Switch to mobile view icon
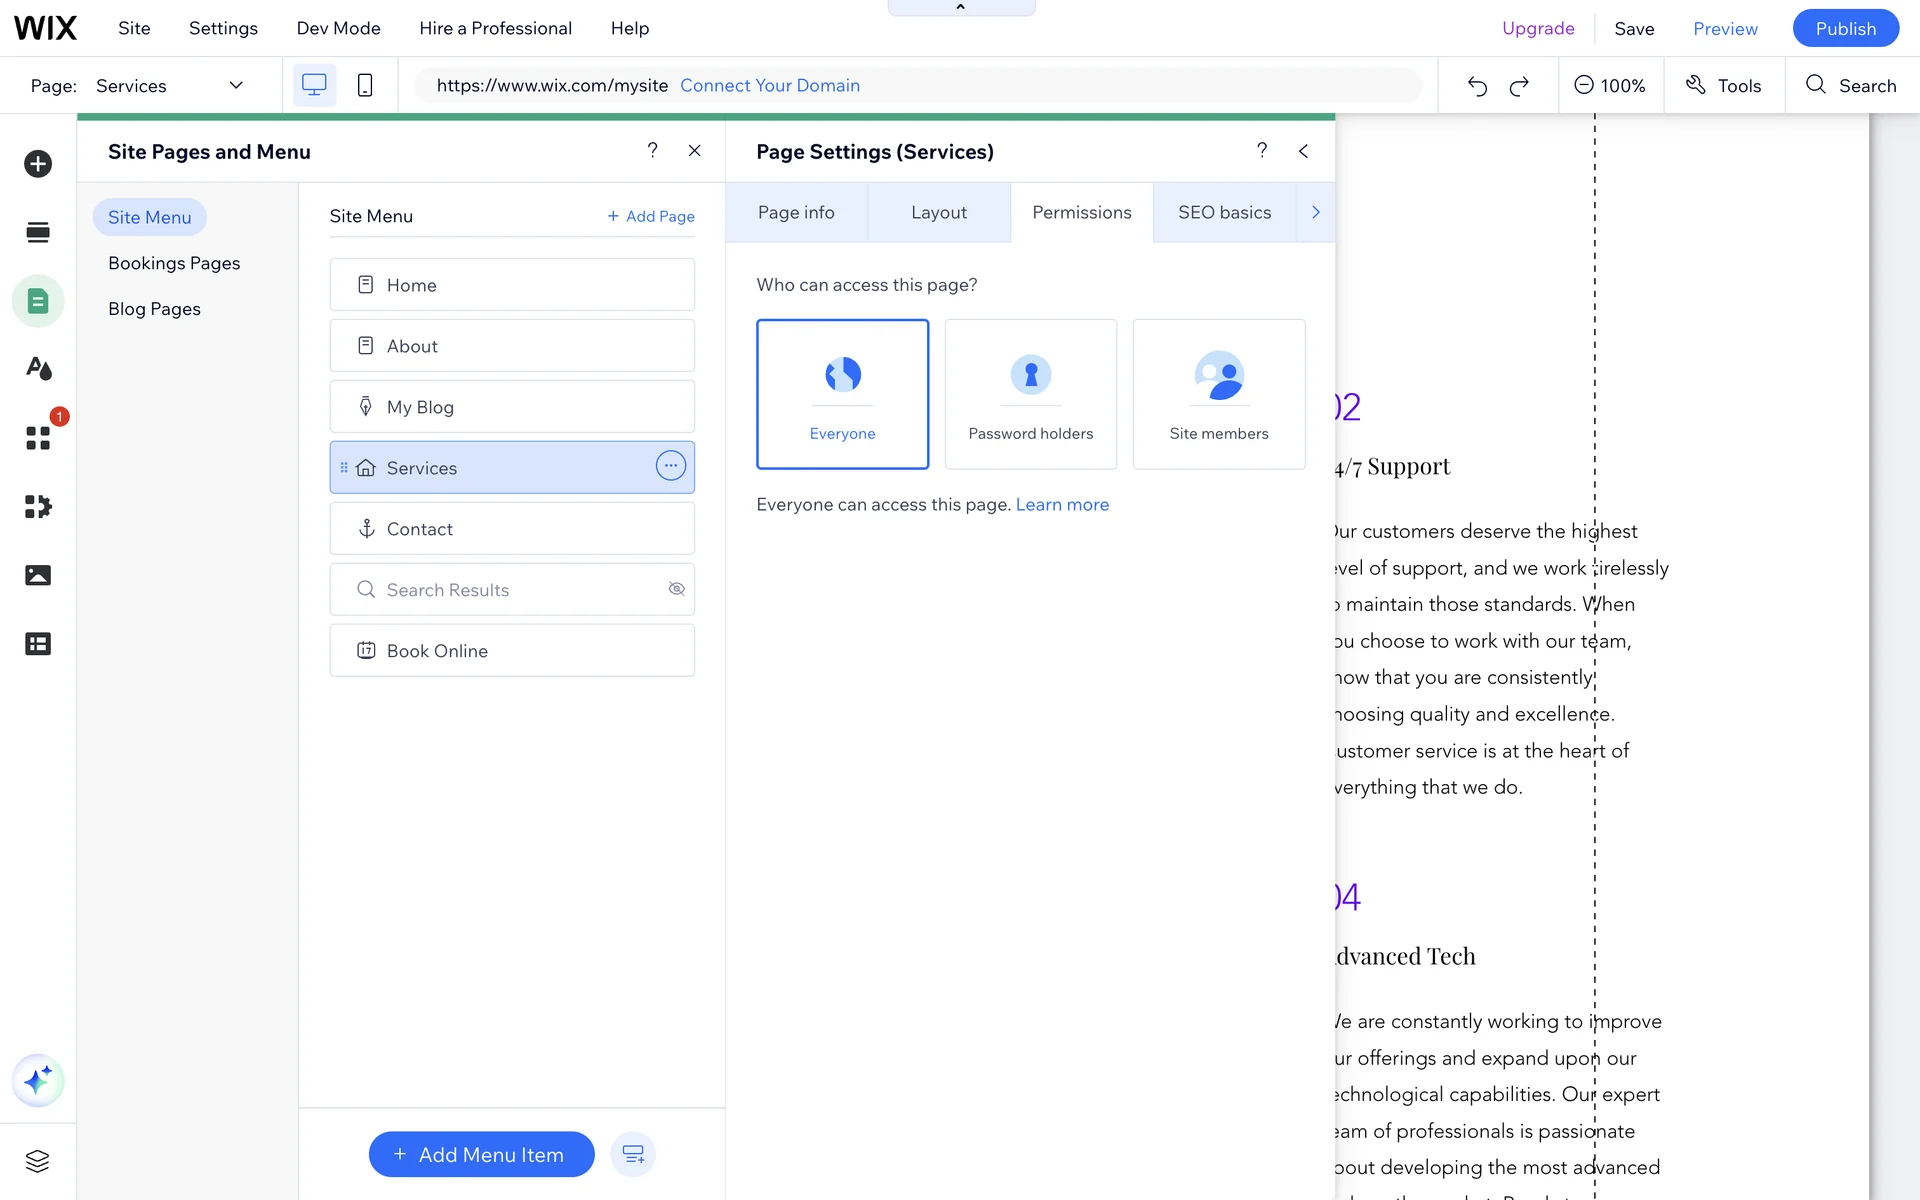The height and width of the screenshot is (1200, 1920). (365, 85)
